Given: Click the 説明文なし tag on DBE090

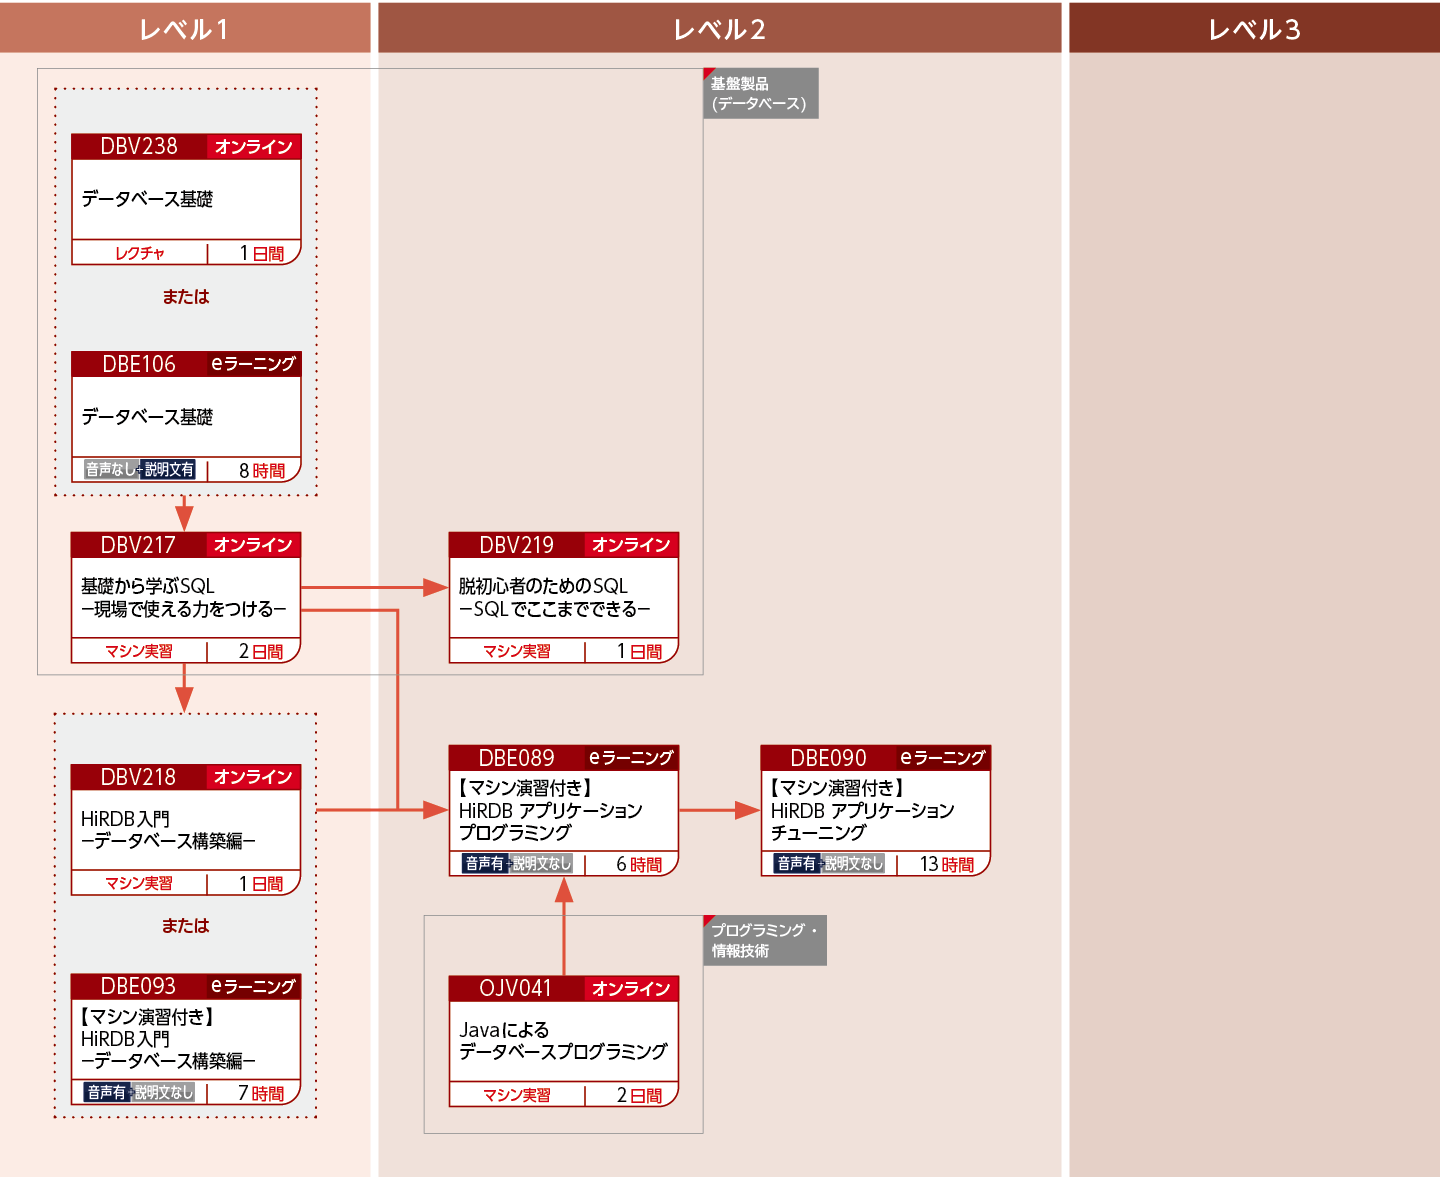Looking at the screenshot, I should (854, 863).
